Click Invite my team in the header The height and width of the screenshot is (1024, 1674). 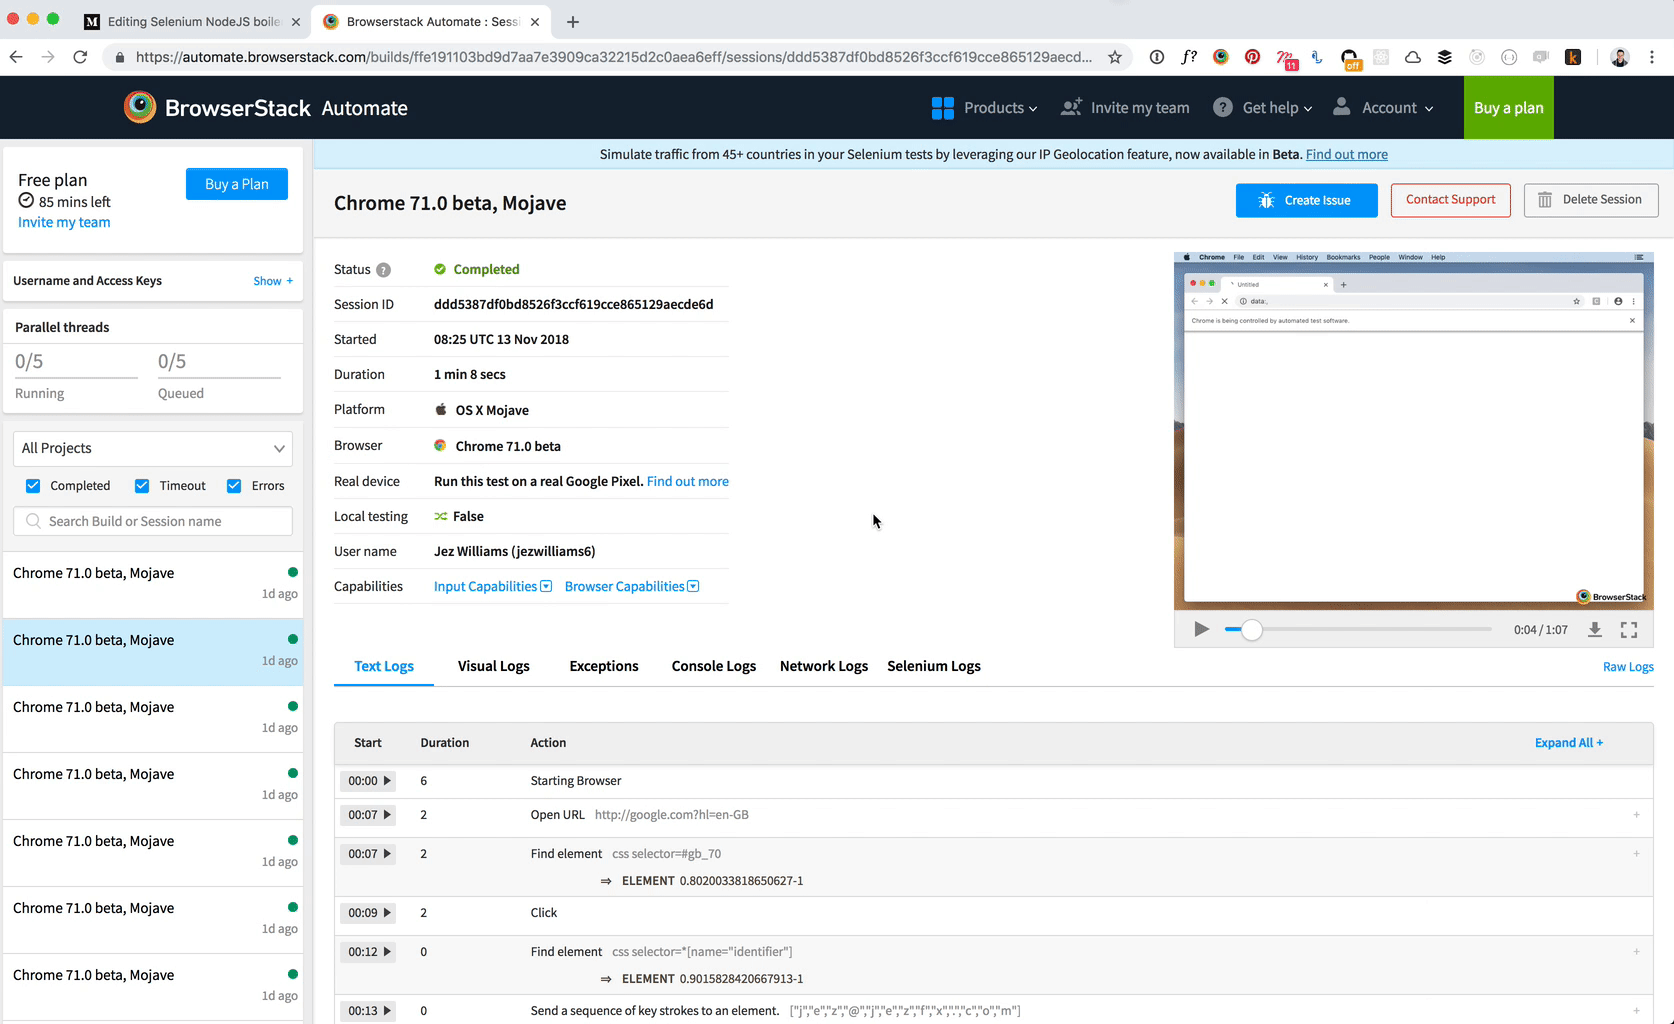[x=1125, y=108]
